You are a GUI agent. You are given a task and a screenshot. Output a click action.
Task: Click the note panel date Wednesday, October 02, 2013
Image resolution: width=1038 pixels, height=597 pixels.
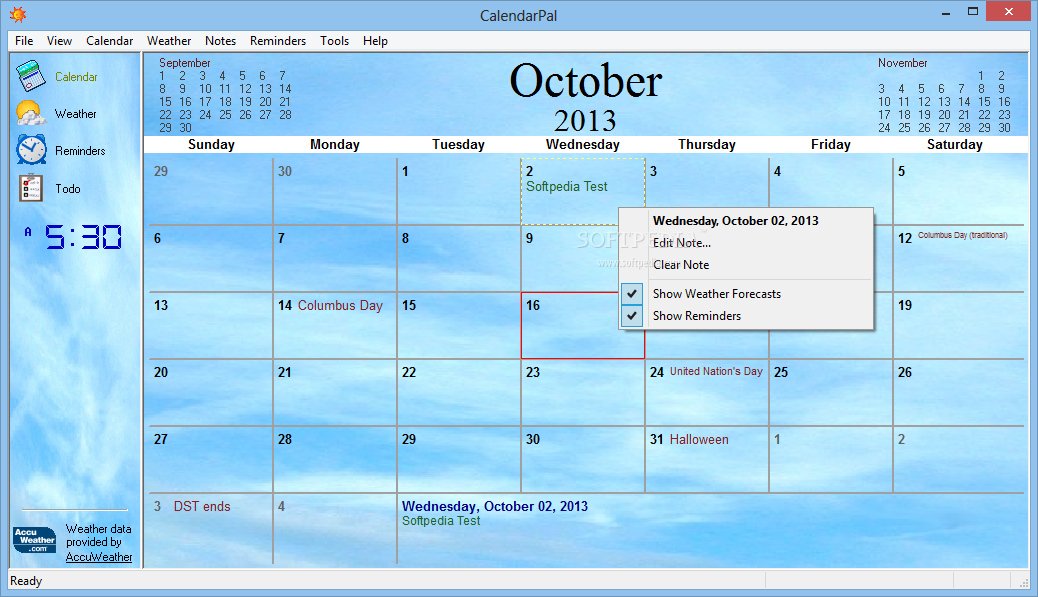click(x=495, y=506)
